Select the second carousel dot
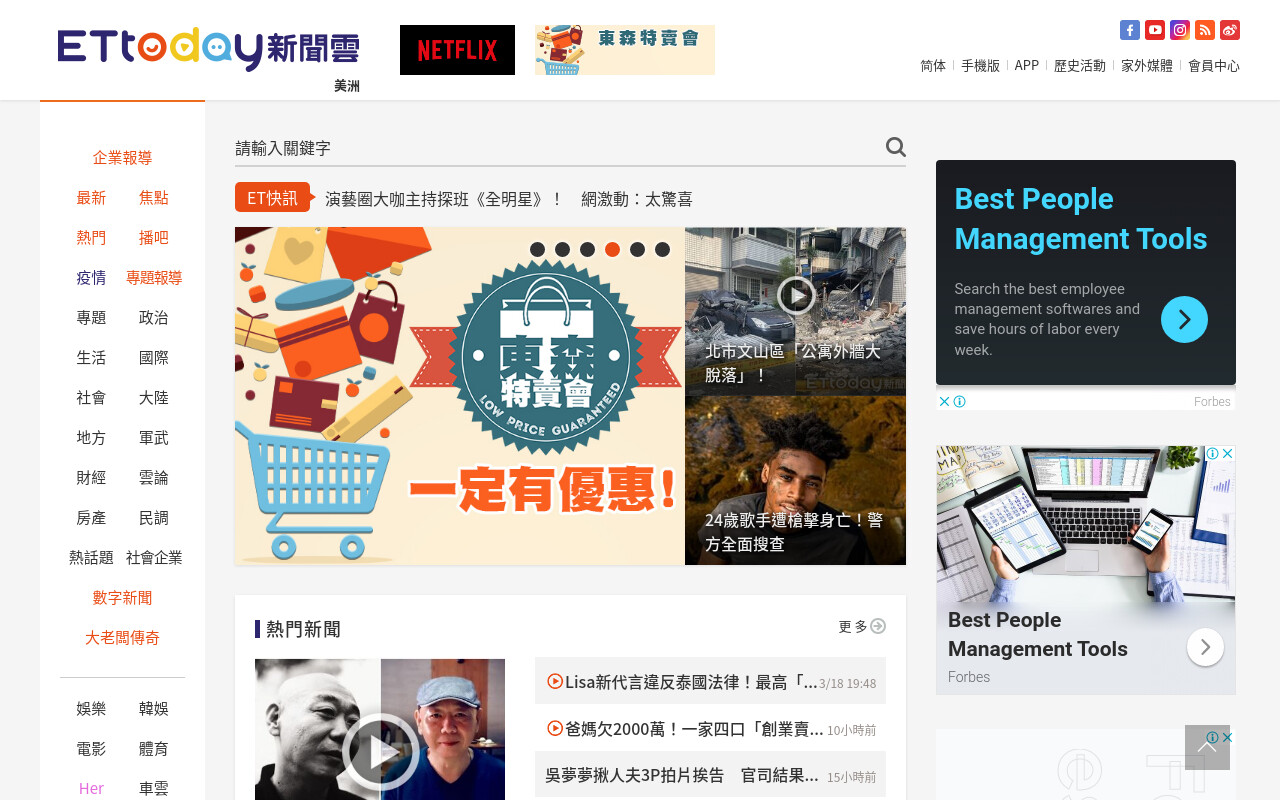Viewport: 1280px width, 800px height. pyautogui.click(x=562, y=249)
